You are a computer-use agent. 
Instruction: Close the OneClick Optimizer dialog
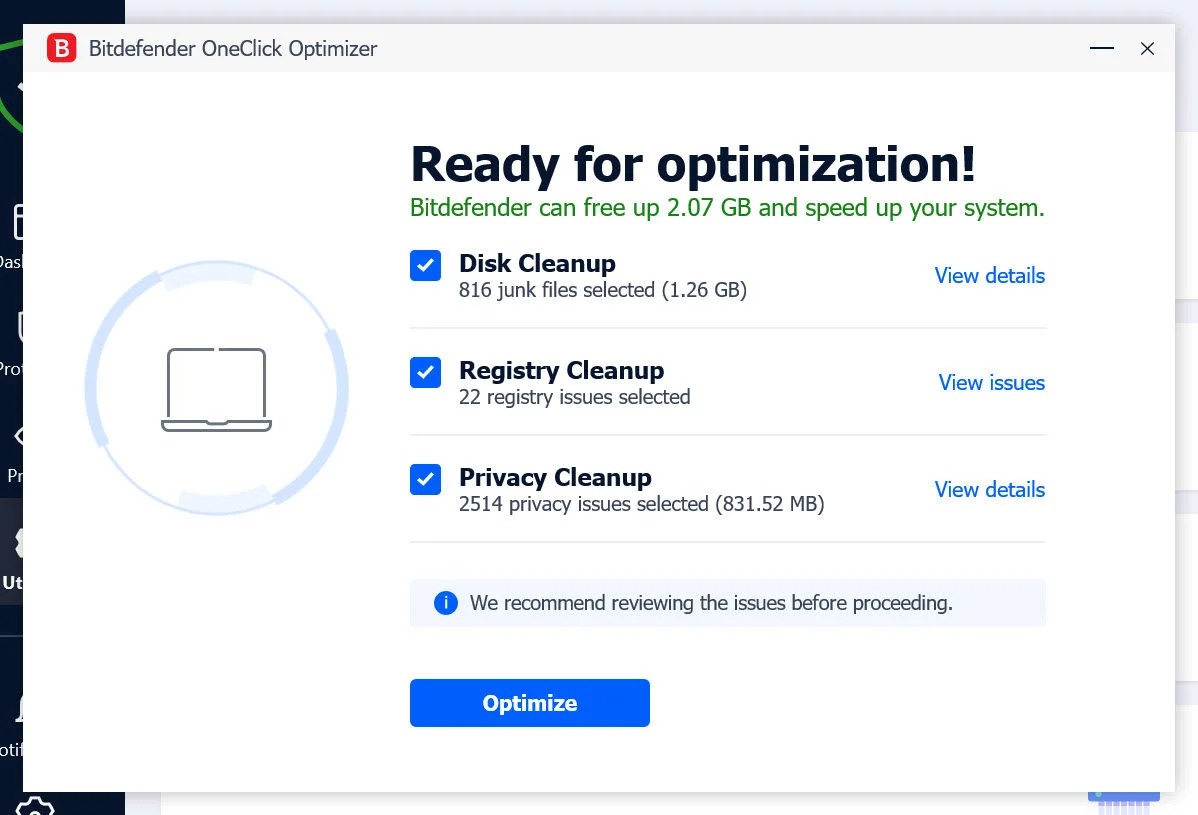[x=1147, y=48]
